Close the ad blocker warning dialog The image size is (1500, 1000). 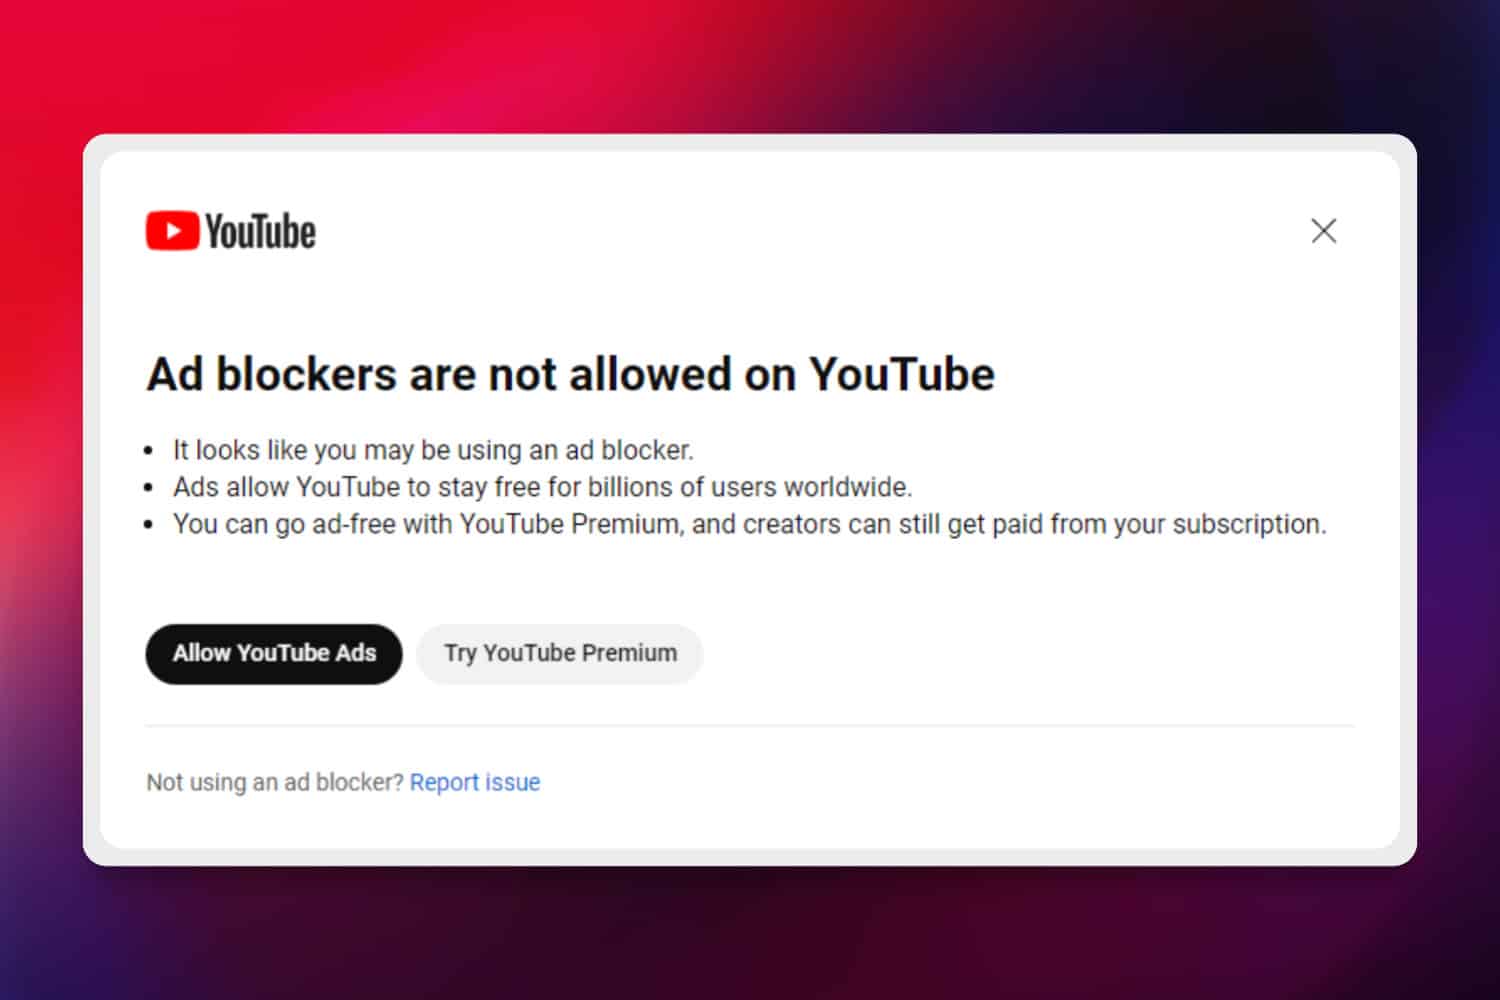(x=1323, y=231)
